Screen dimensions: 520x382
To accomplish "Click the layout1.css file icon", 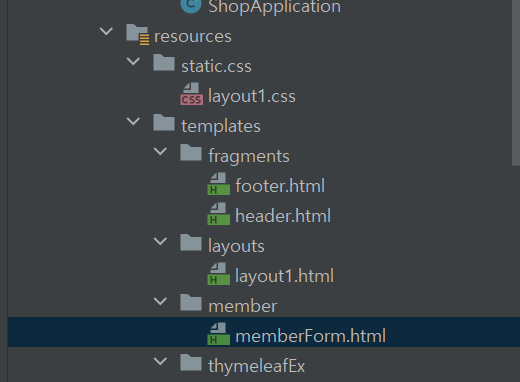I will (192, 94).
